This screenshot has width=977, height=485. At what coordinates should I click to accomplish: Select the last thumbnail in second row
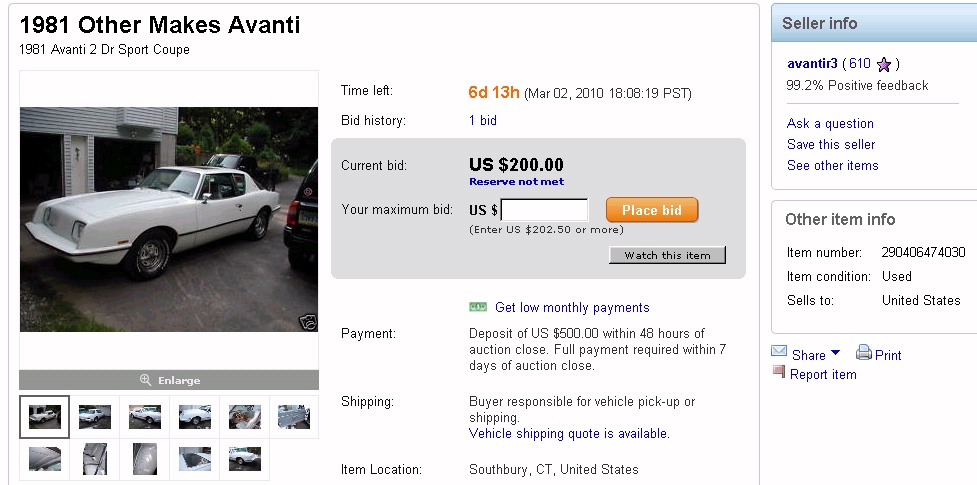click(244, 459)
